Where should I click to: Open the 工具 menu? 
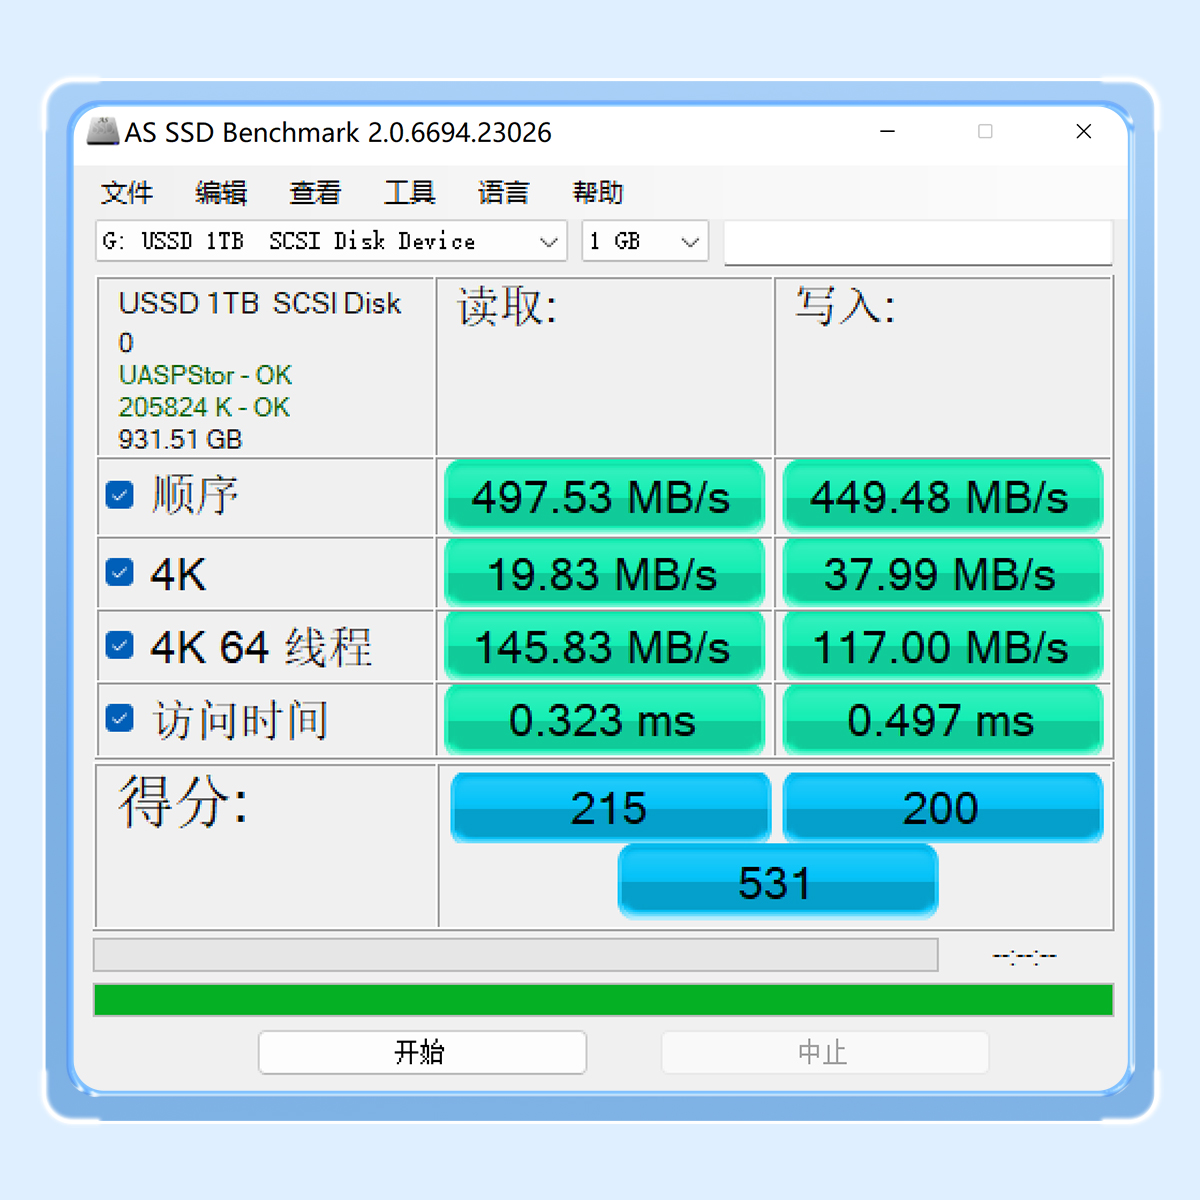tap(409, 192)
